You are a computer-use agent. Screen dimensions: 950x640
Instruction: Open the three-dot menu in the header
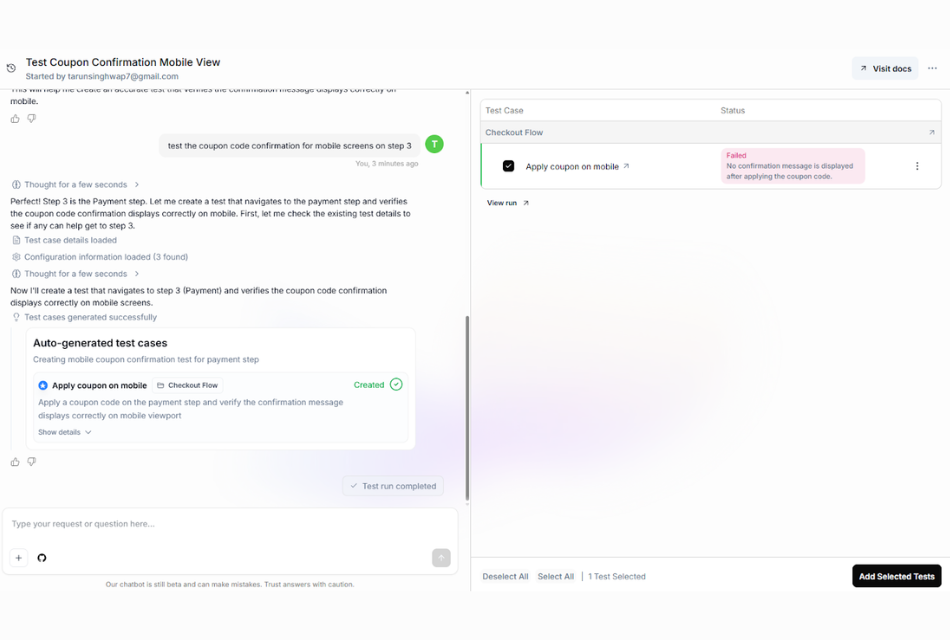tap(932, 68)
